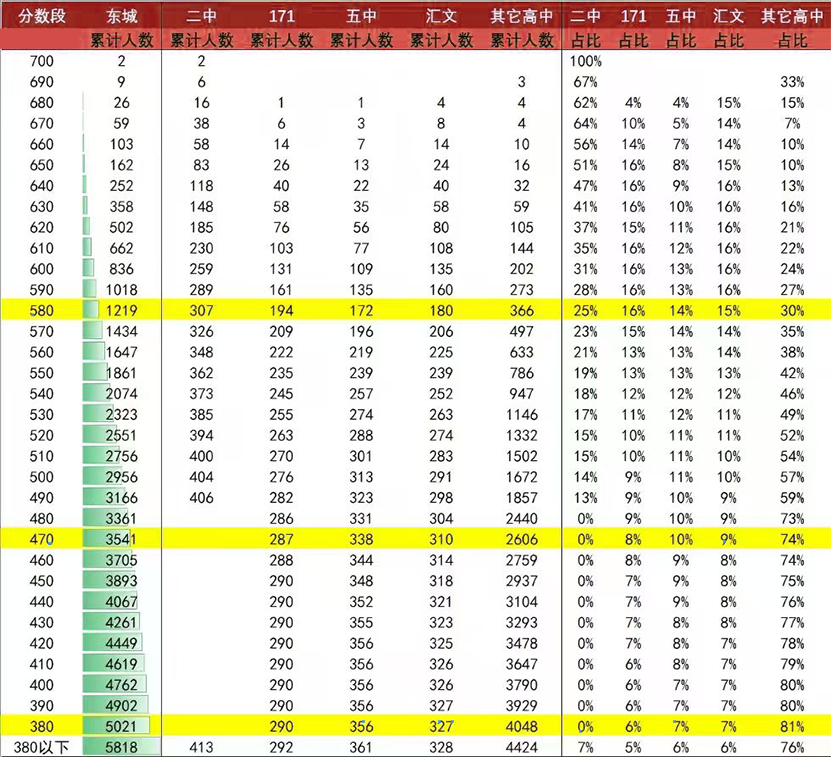Click the data bar cell showing 3541

pos(121,538)
